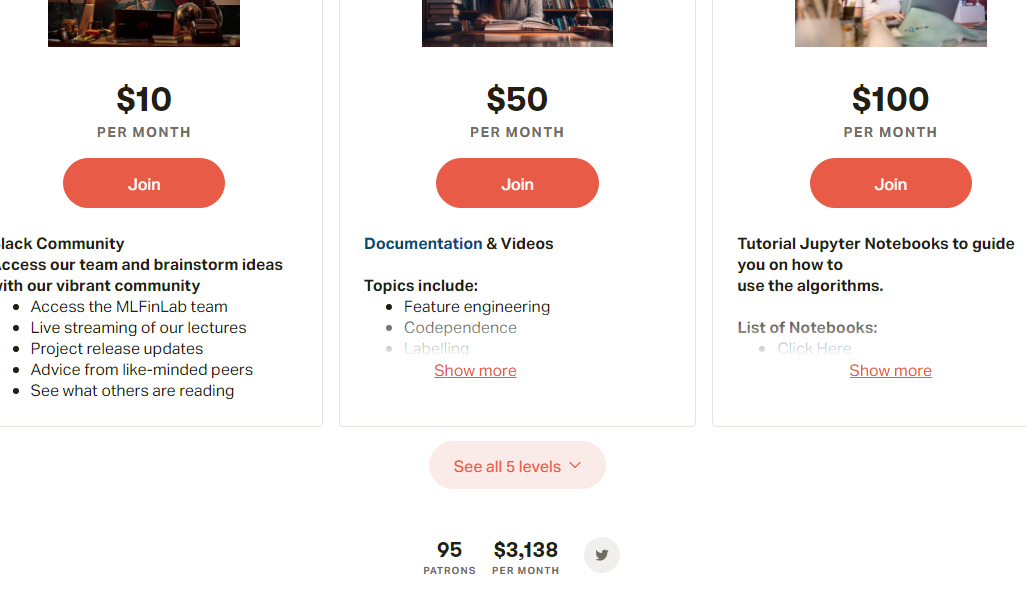The image size is (1026, 606).
Task: Click the See all 5 levels text
Action: point(507,467)
